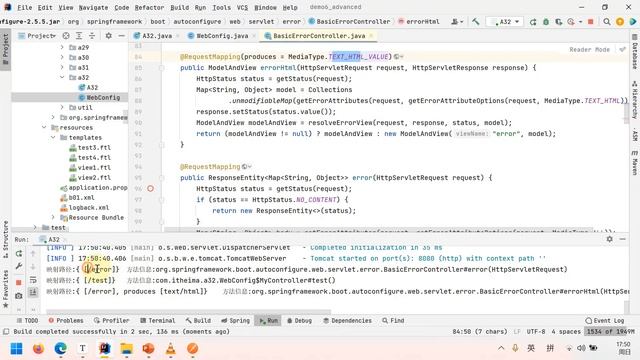The image size is (640, 360).
Task: Collapse the resources folder
Action: pos(44,127)
